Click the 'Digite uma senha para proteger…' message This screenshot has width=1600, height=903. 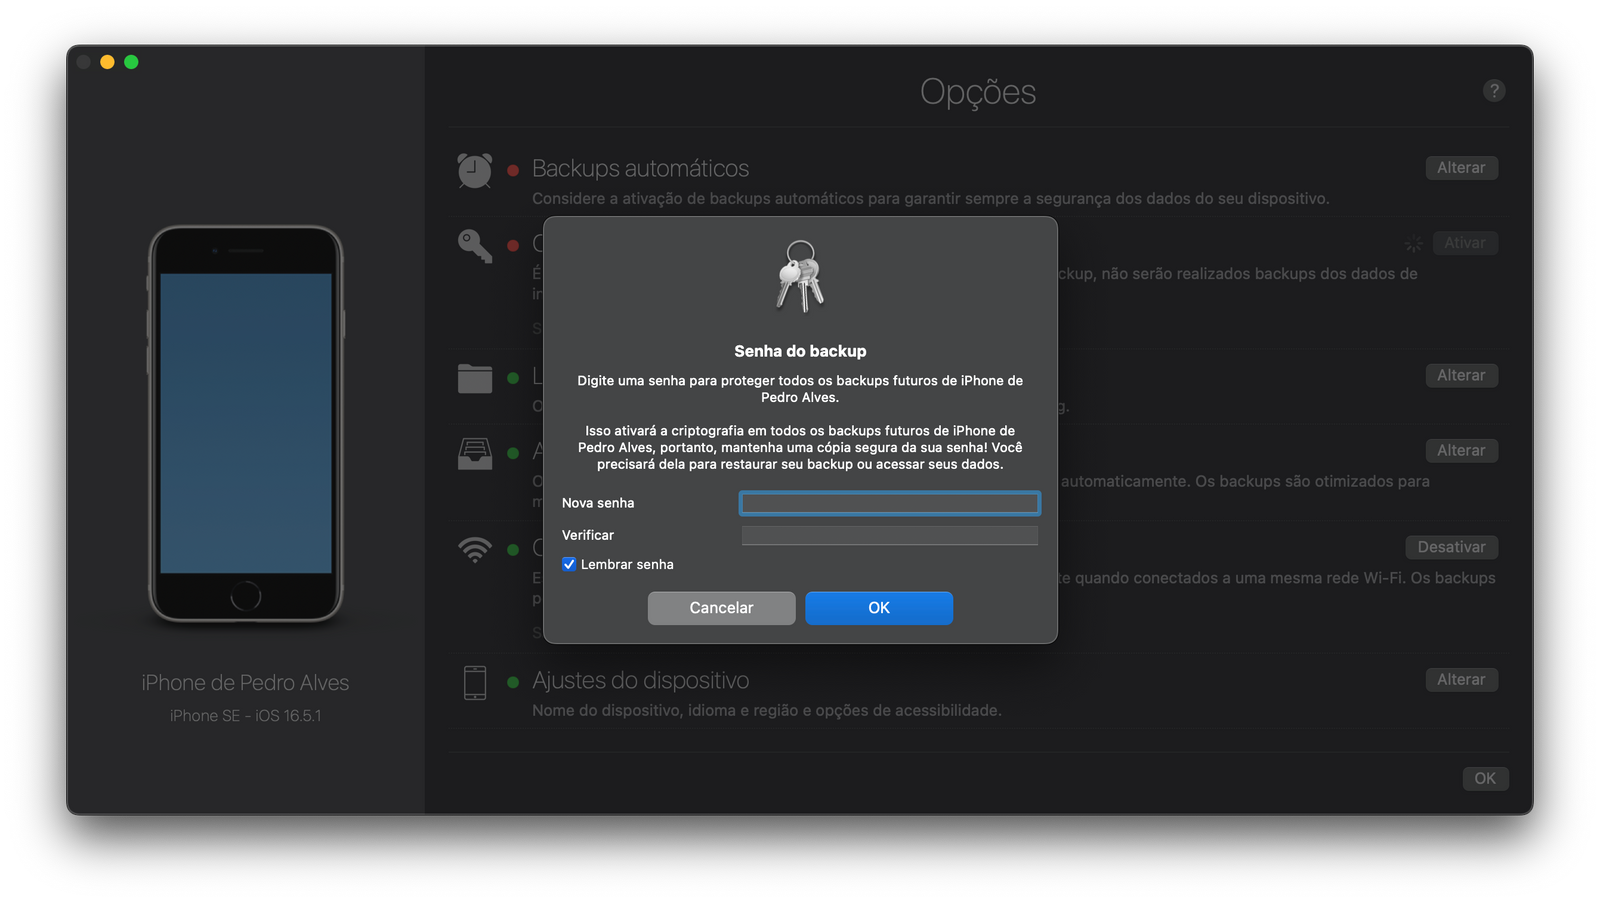pyautogui.click(x=800, y=389)
